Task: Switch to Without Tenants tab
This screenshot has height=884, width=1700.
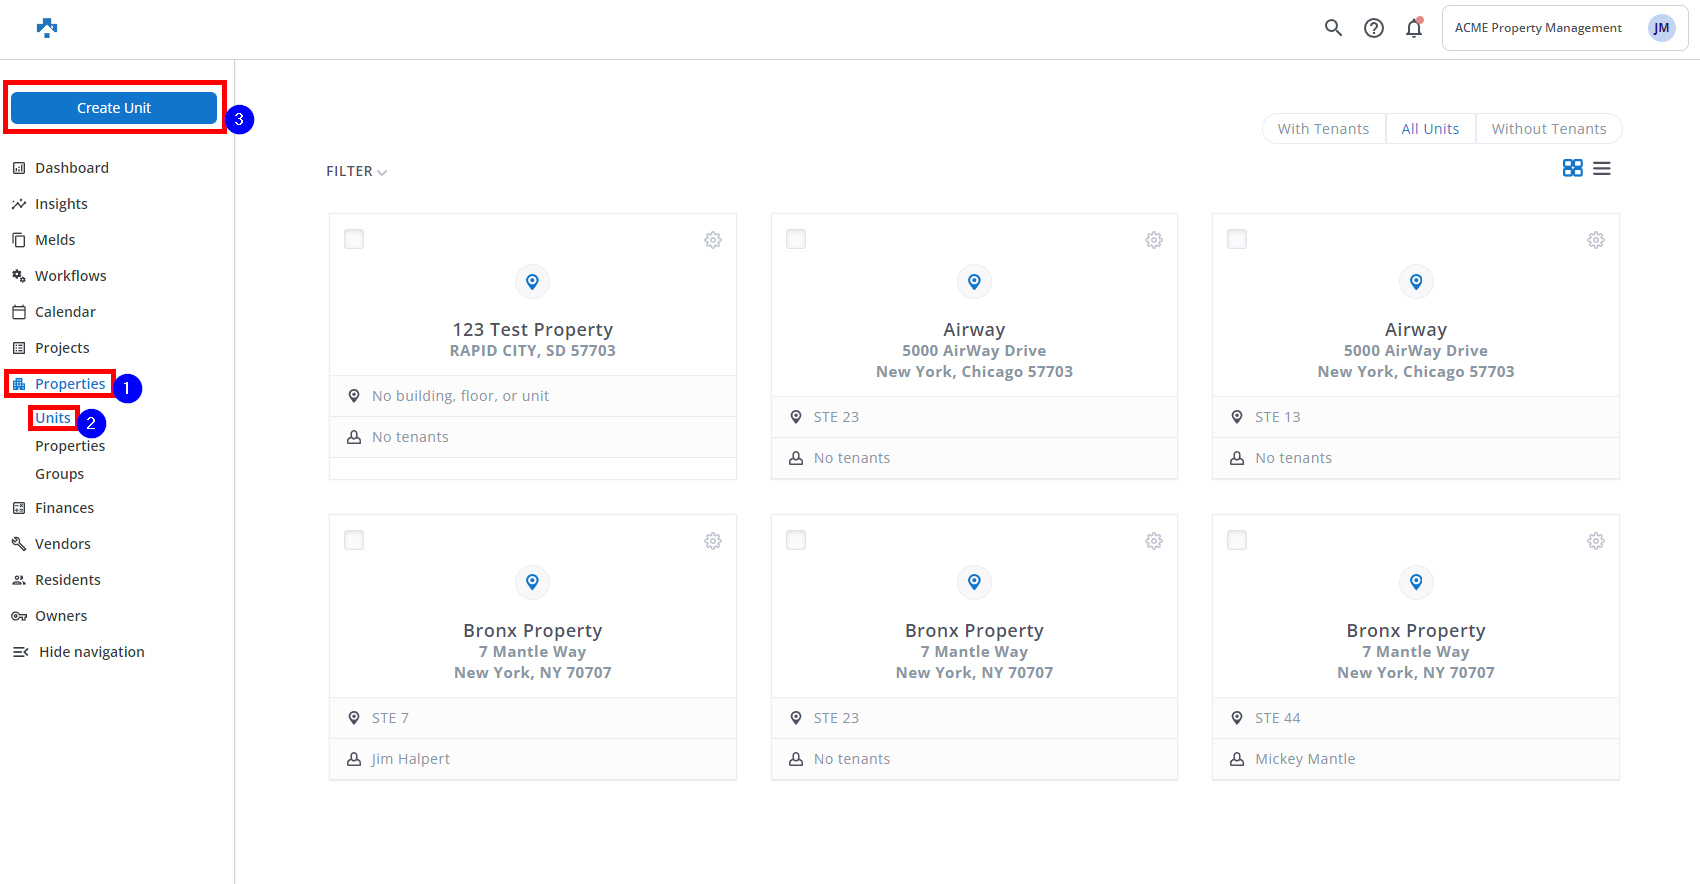Action: click(1548, 129)
